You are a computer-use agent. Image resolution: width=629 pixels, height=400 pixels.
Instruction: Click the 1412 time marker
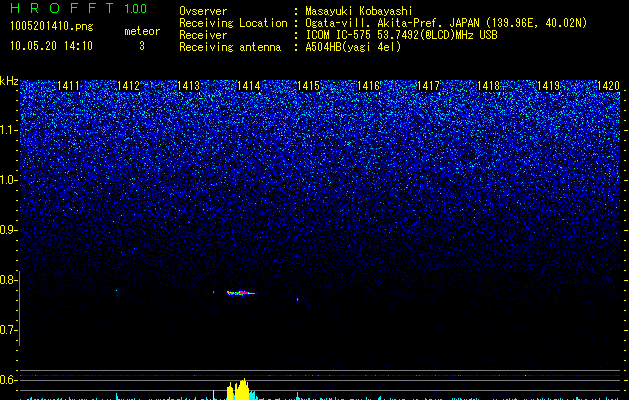[x=128, y=86]
